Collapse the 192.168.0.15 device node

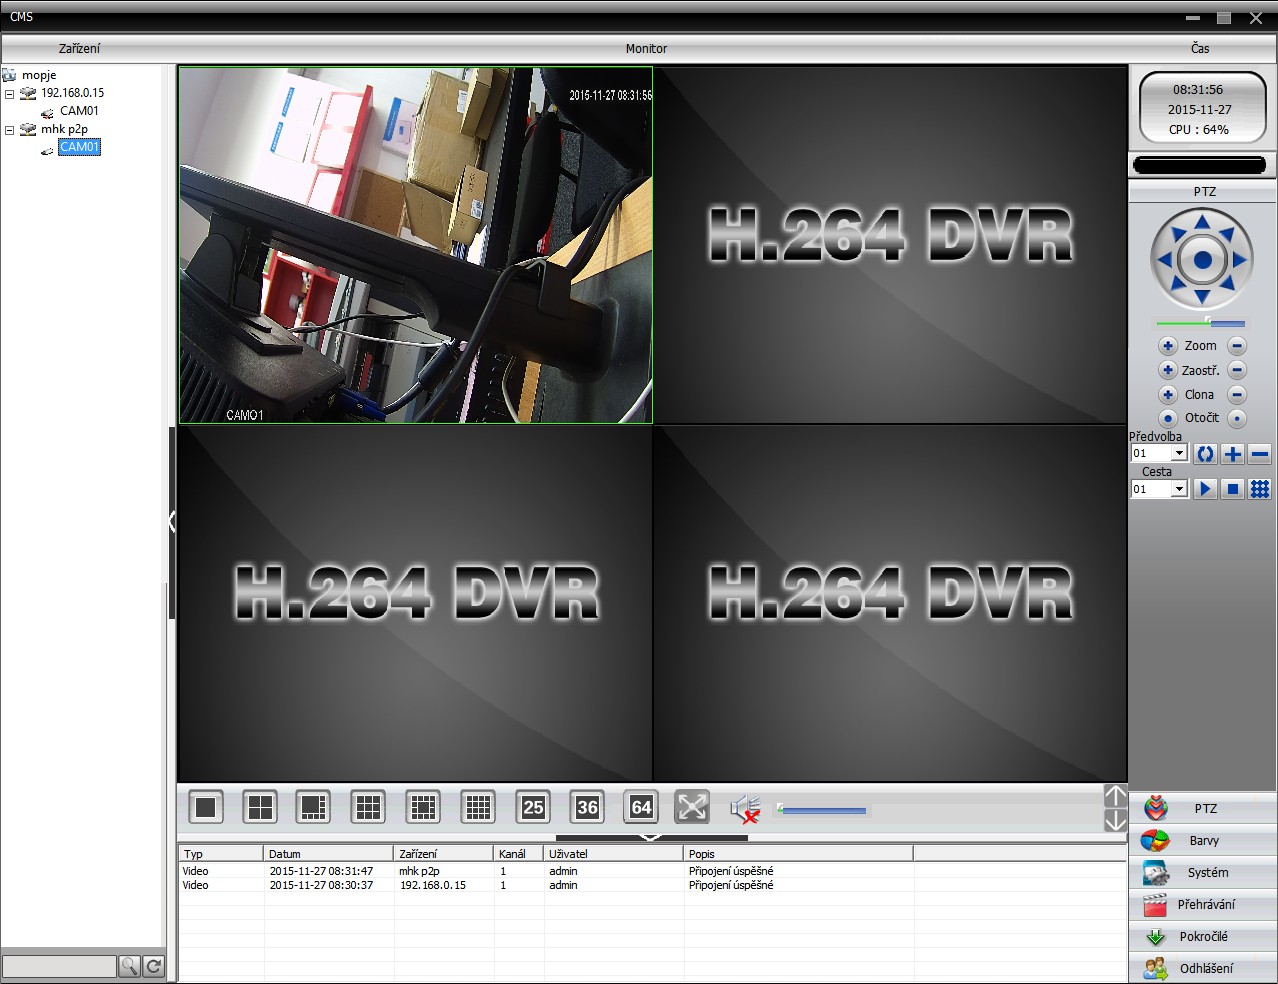pyautogui.click(x=9, y=94)
